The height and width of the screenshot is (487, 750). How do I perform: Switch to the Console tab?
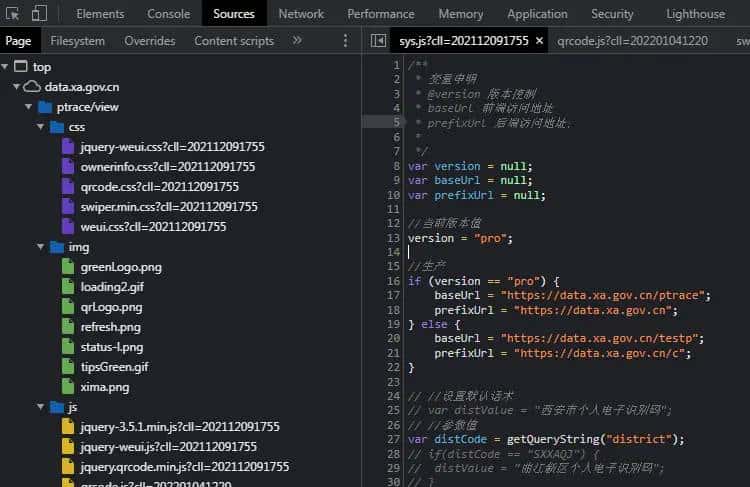click(168, 14)
